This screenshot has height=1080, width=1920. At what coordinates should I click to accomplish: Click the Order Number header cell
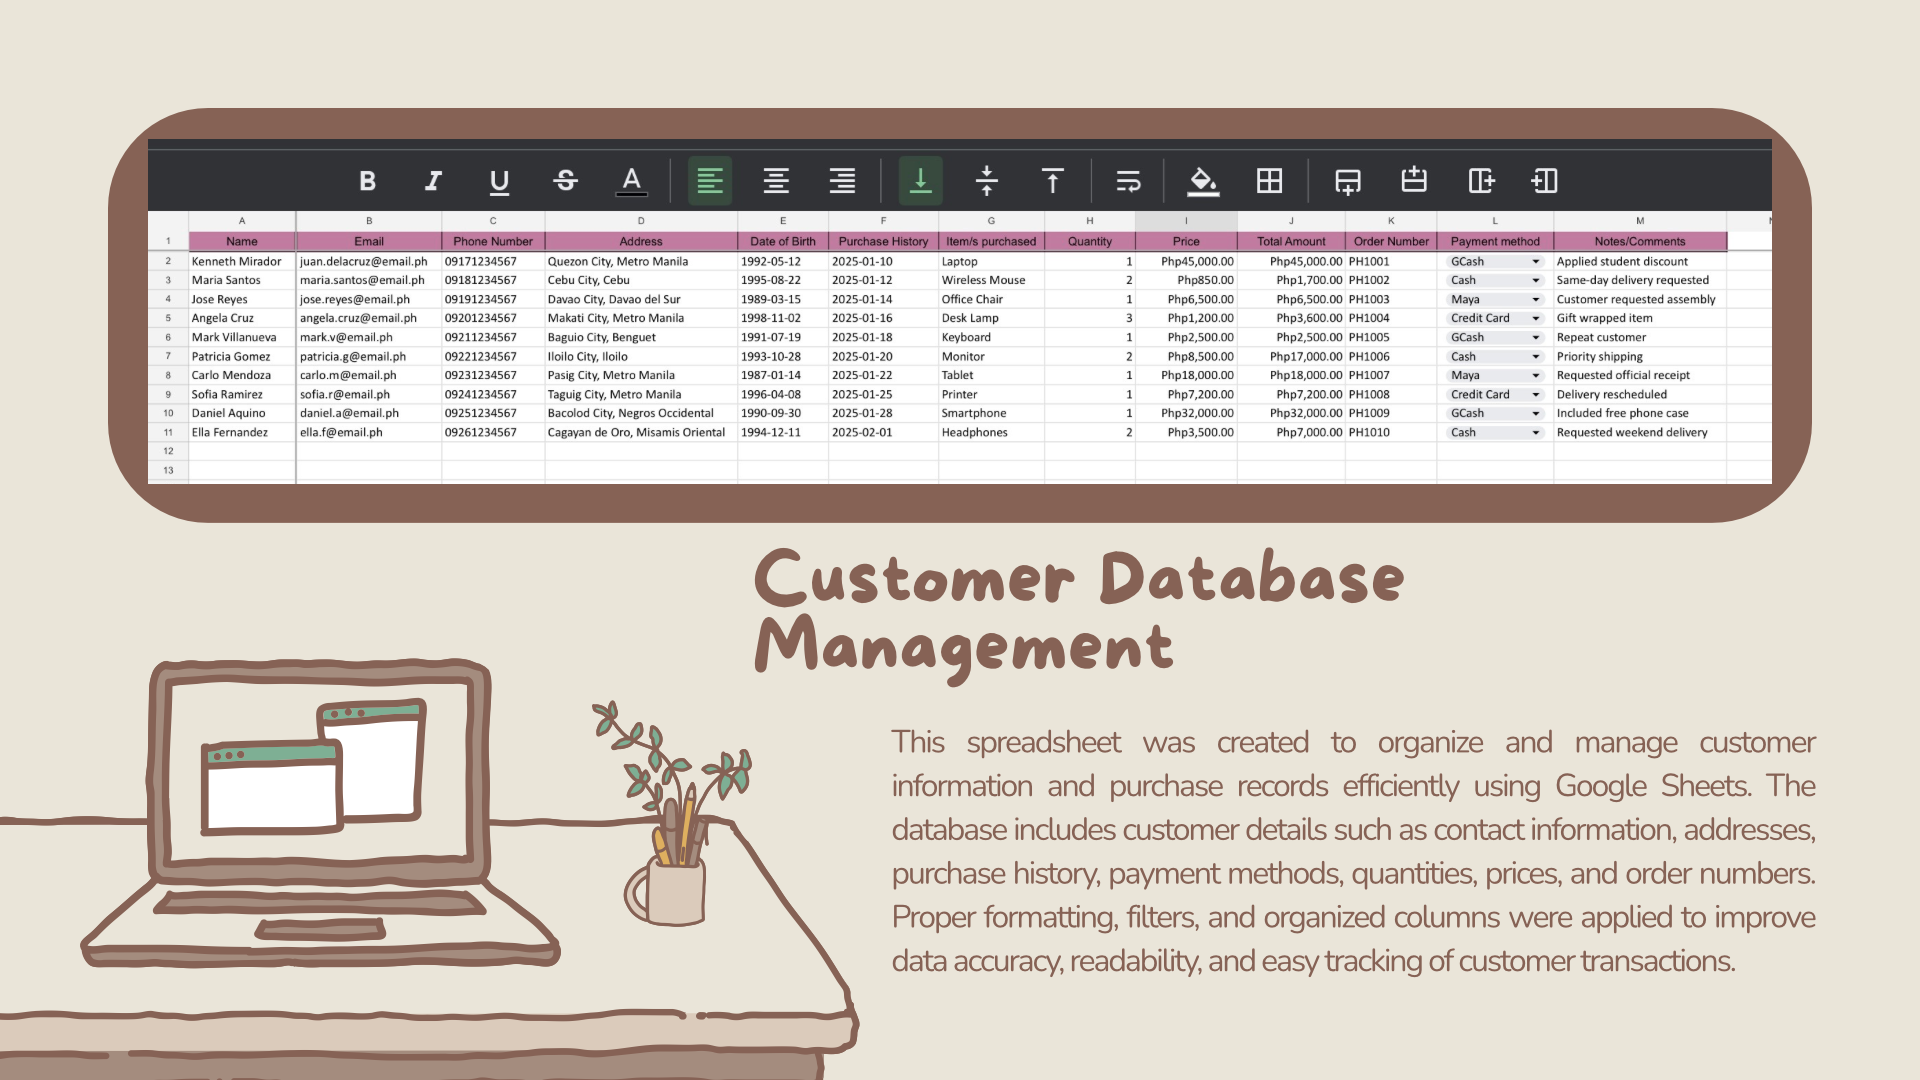click(1391, 241)
